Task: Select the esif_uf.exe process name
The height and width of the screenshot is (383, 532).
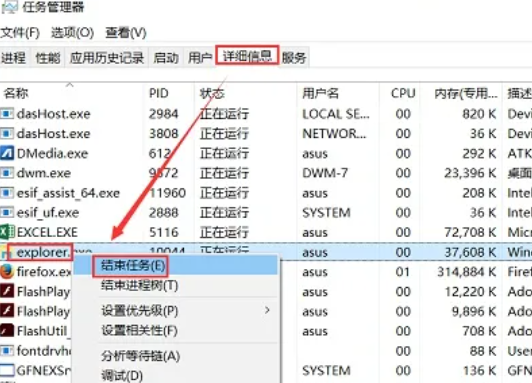Action: pyautogui.click(x=48, y=213)
